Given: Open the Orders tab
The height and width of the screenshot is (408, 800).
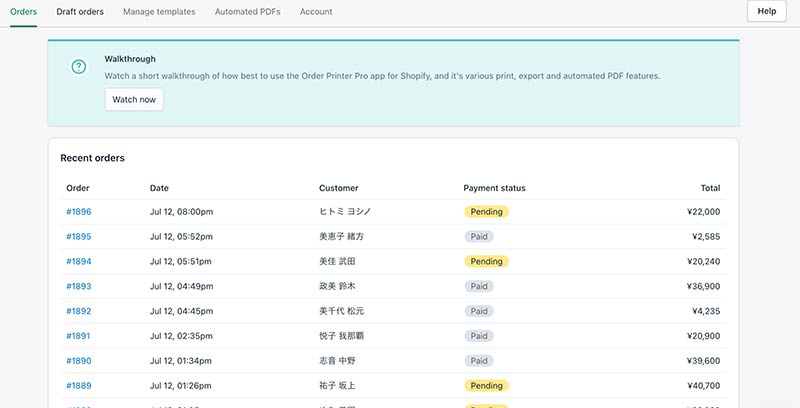Looking at the screenshot, I should 23,12.
